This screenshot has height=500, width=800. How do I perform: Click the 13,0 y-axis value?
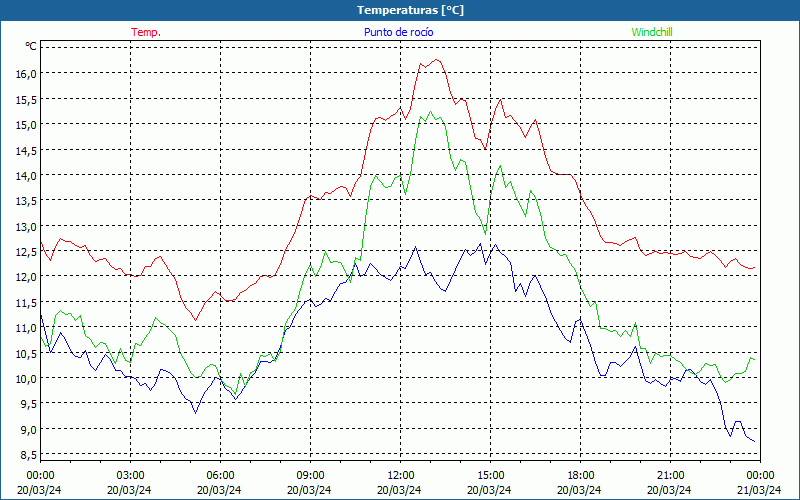(27, 226)
